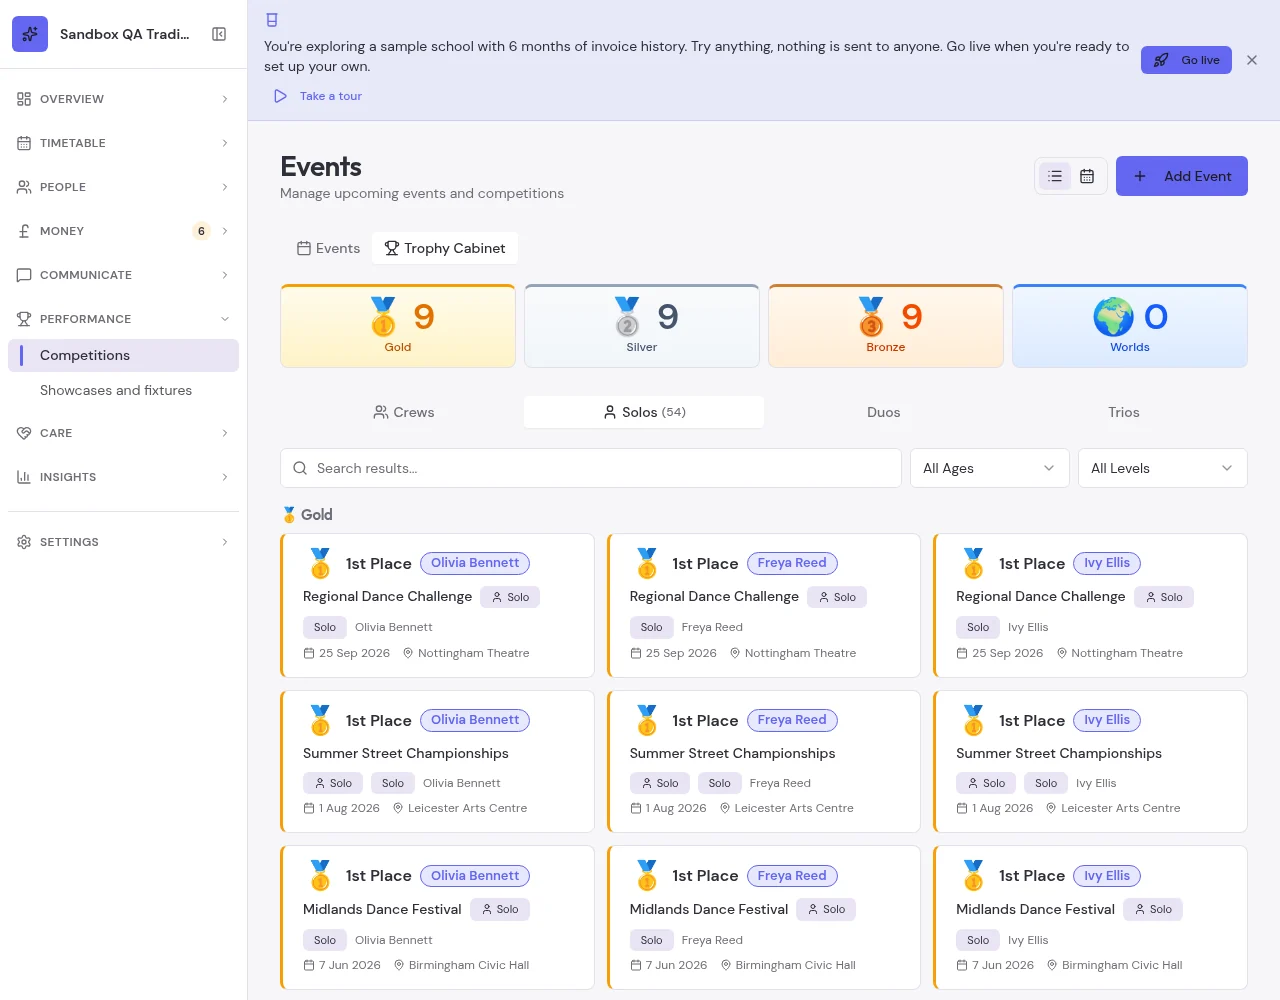Click the Performance trophy icon in sidebar
The image size is (1280, 1000).
[x=24, y=319]
